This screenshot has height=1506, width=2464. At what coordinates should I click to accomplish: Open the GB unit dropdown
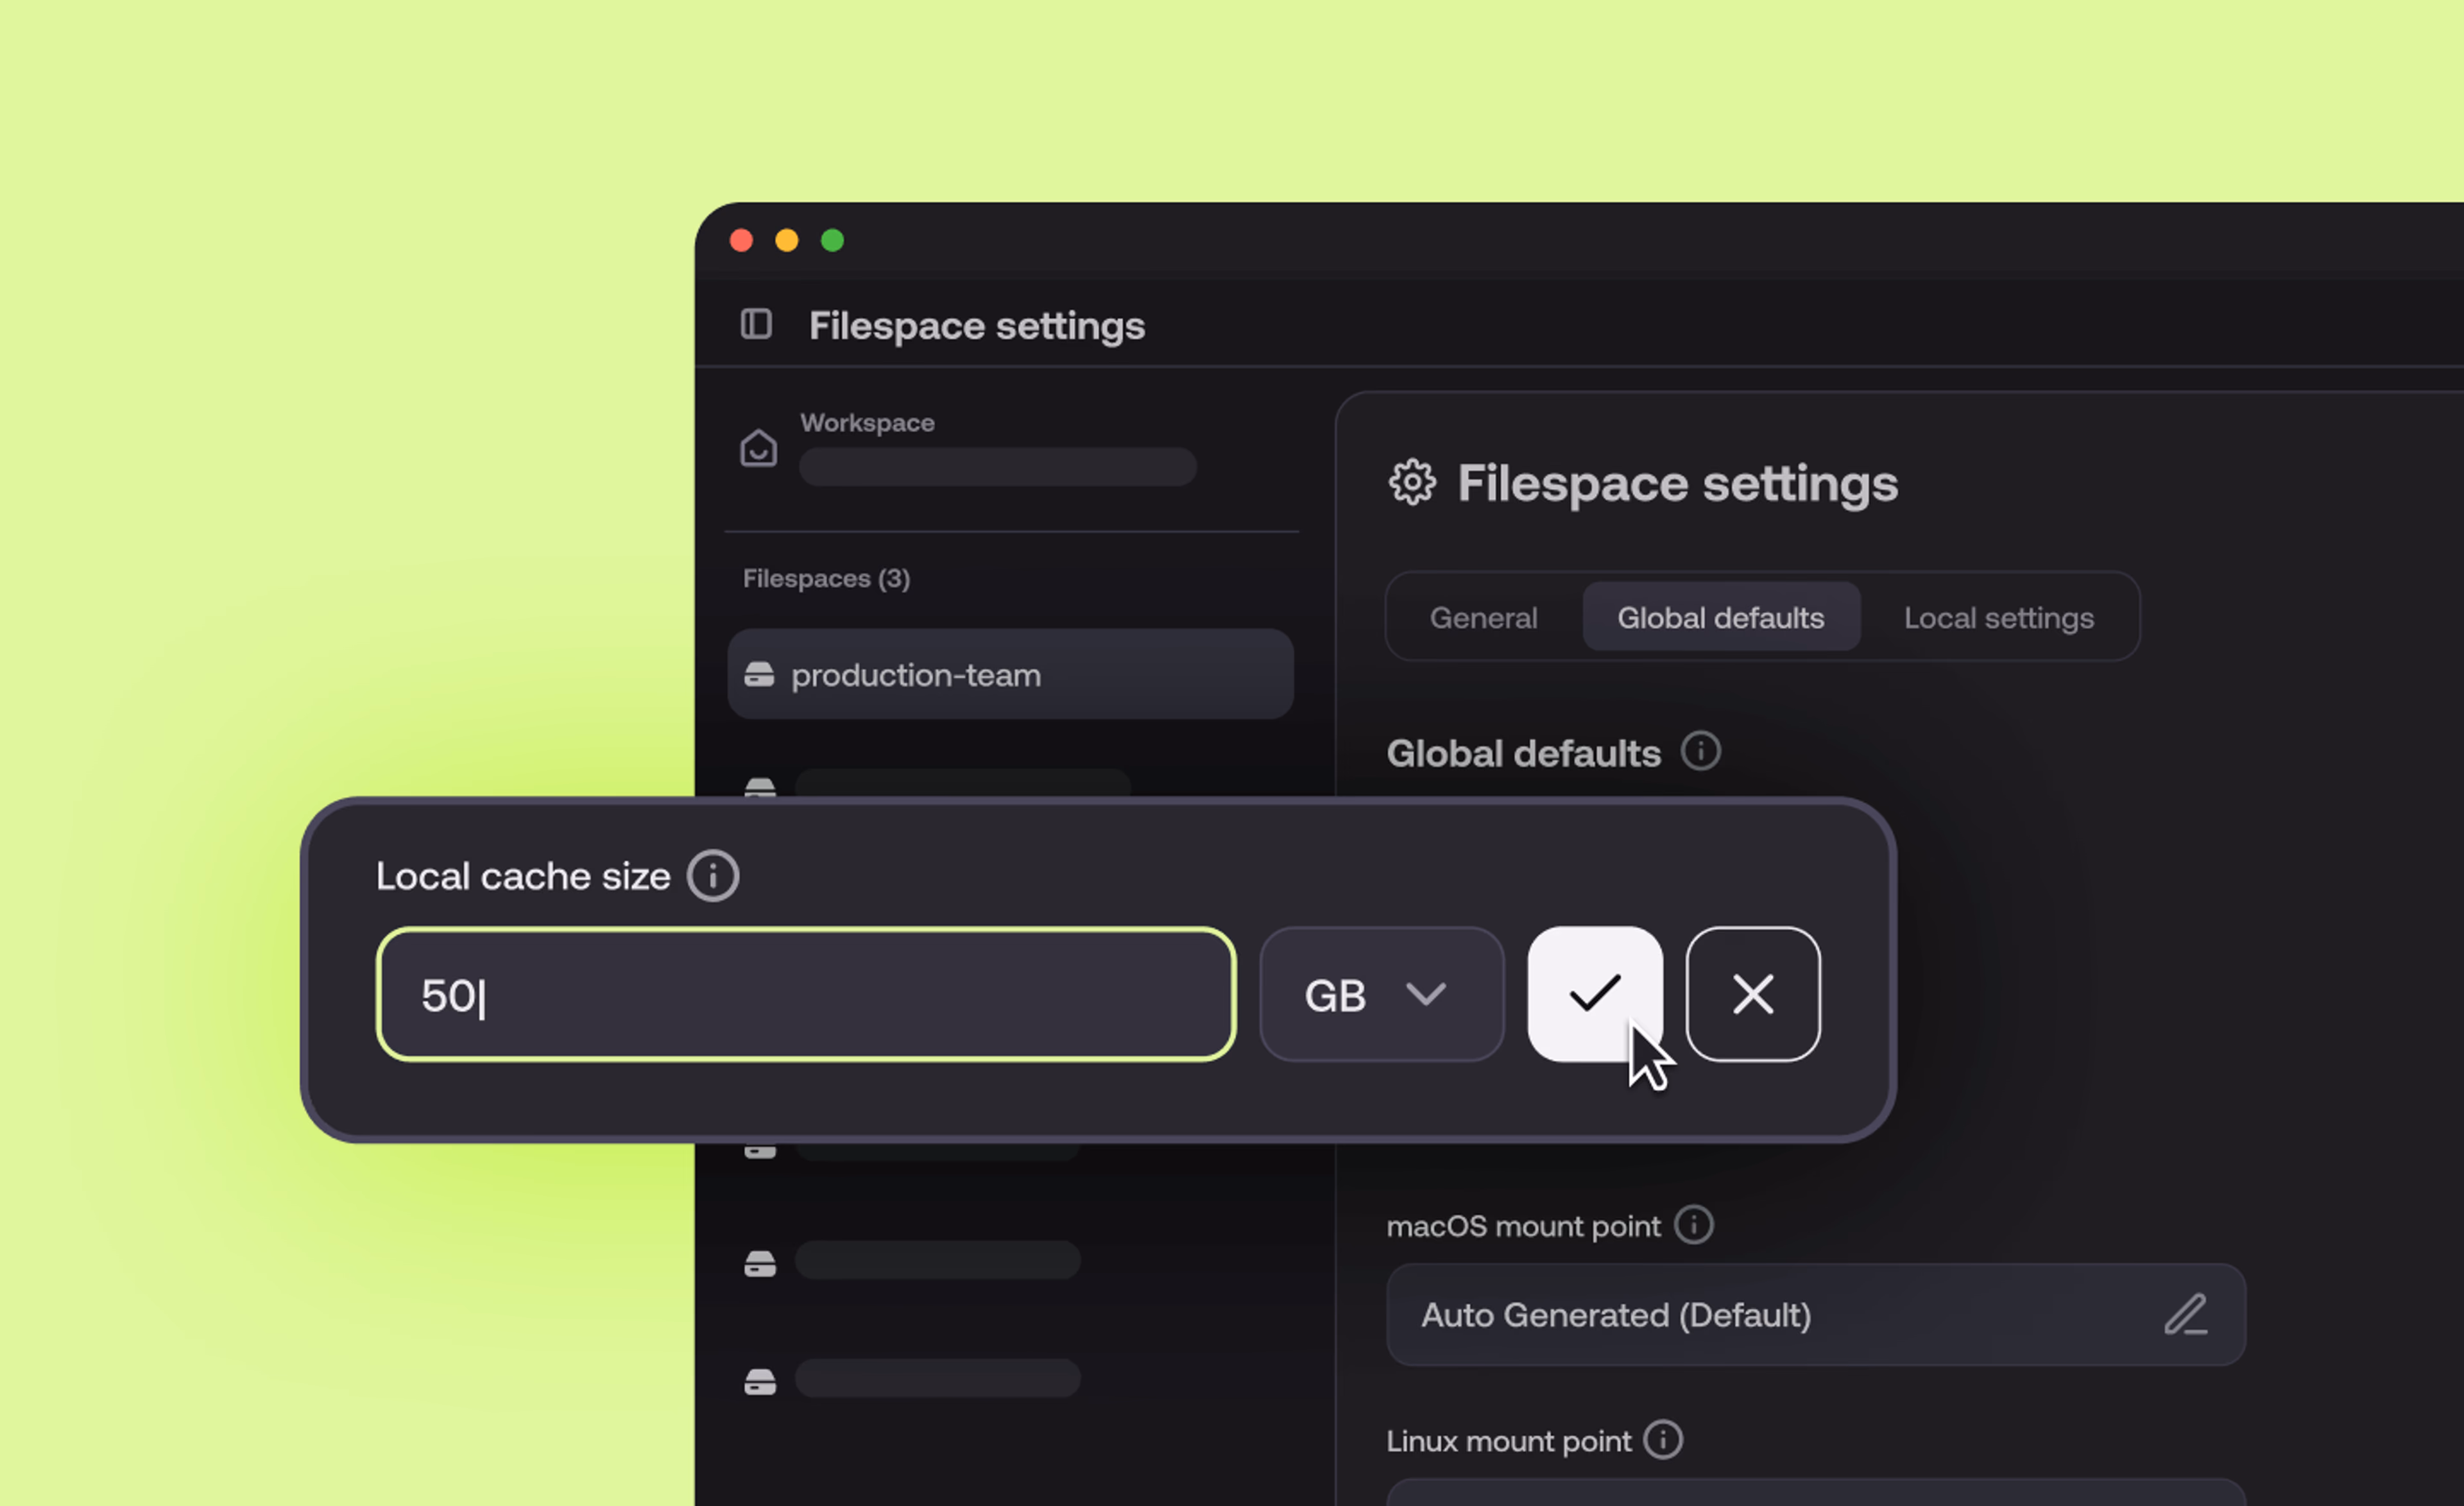pos(1381,993)
